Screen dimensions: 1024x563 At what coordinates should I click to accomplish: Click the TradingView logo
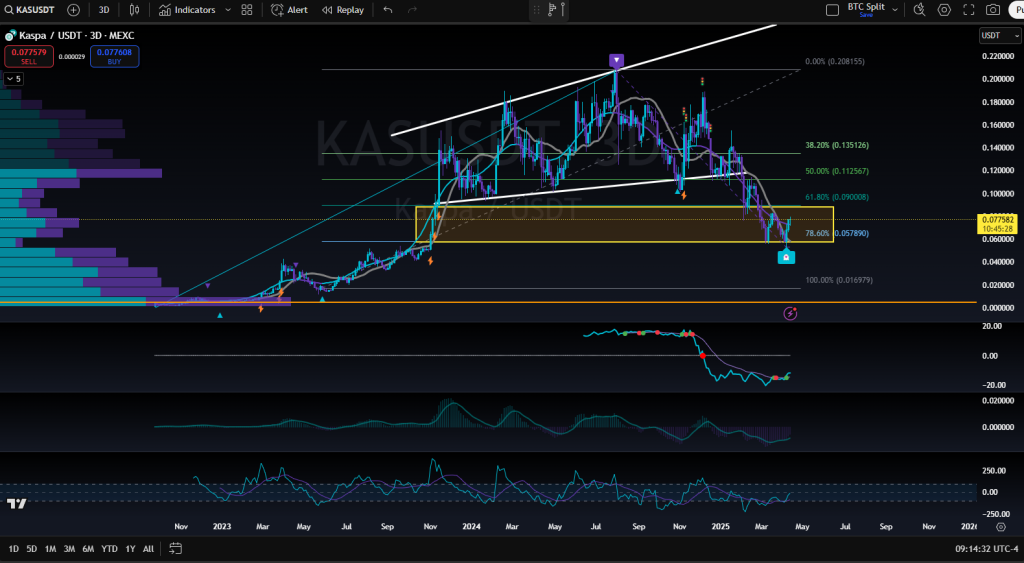tap(17, 504)
